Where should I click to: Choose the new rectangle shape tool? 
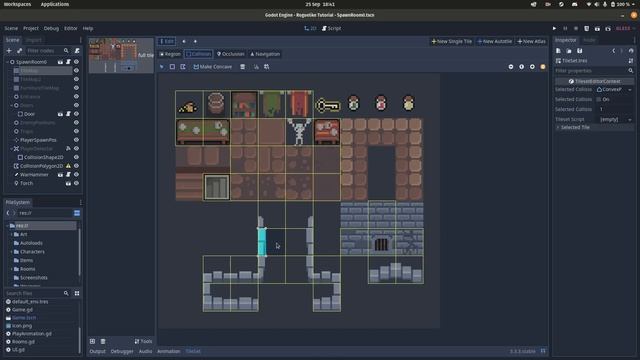click(172, 67)
